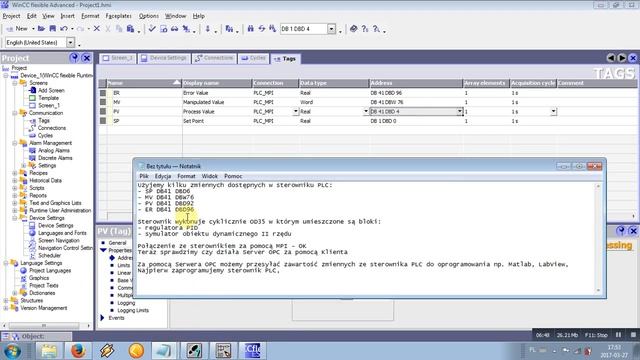Viewport: 640px width, 360px height.
Task: Click the transfer download arrow icon
Action: [208, 29]
